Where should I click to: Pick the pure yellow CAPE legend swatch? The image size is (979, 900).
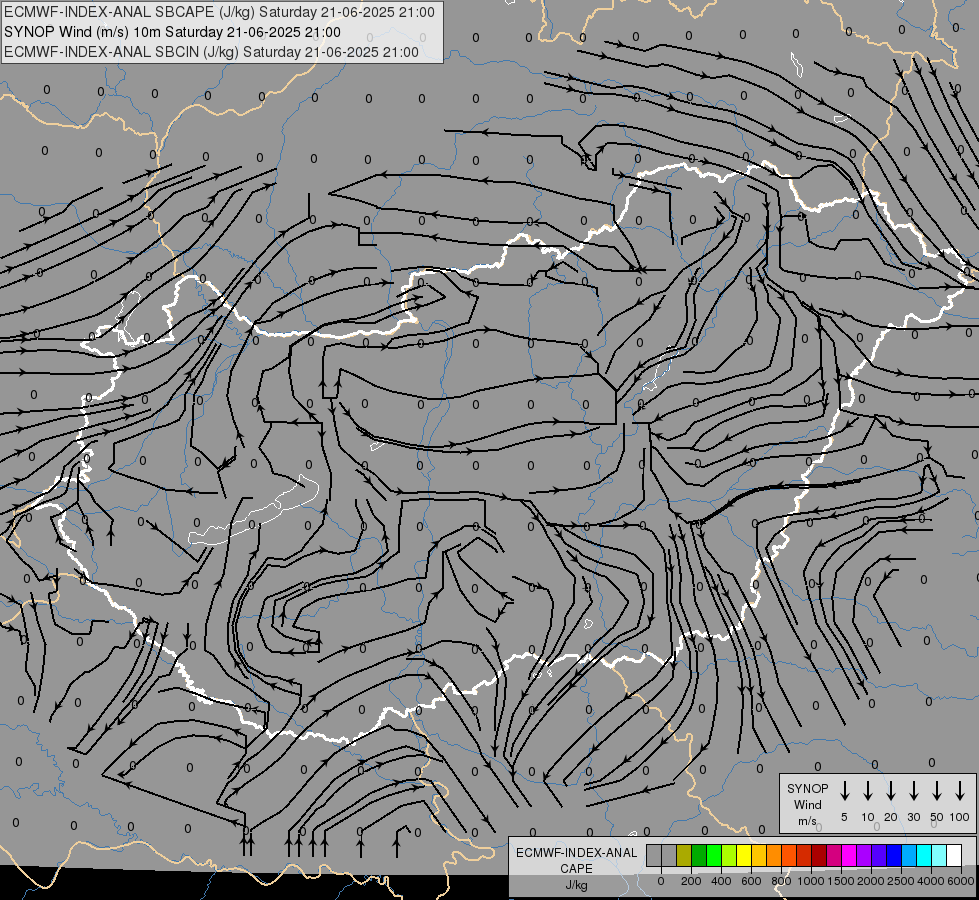(x=744, y=855)
